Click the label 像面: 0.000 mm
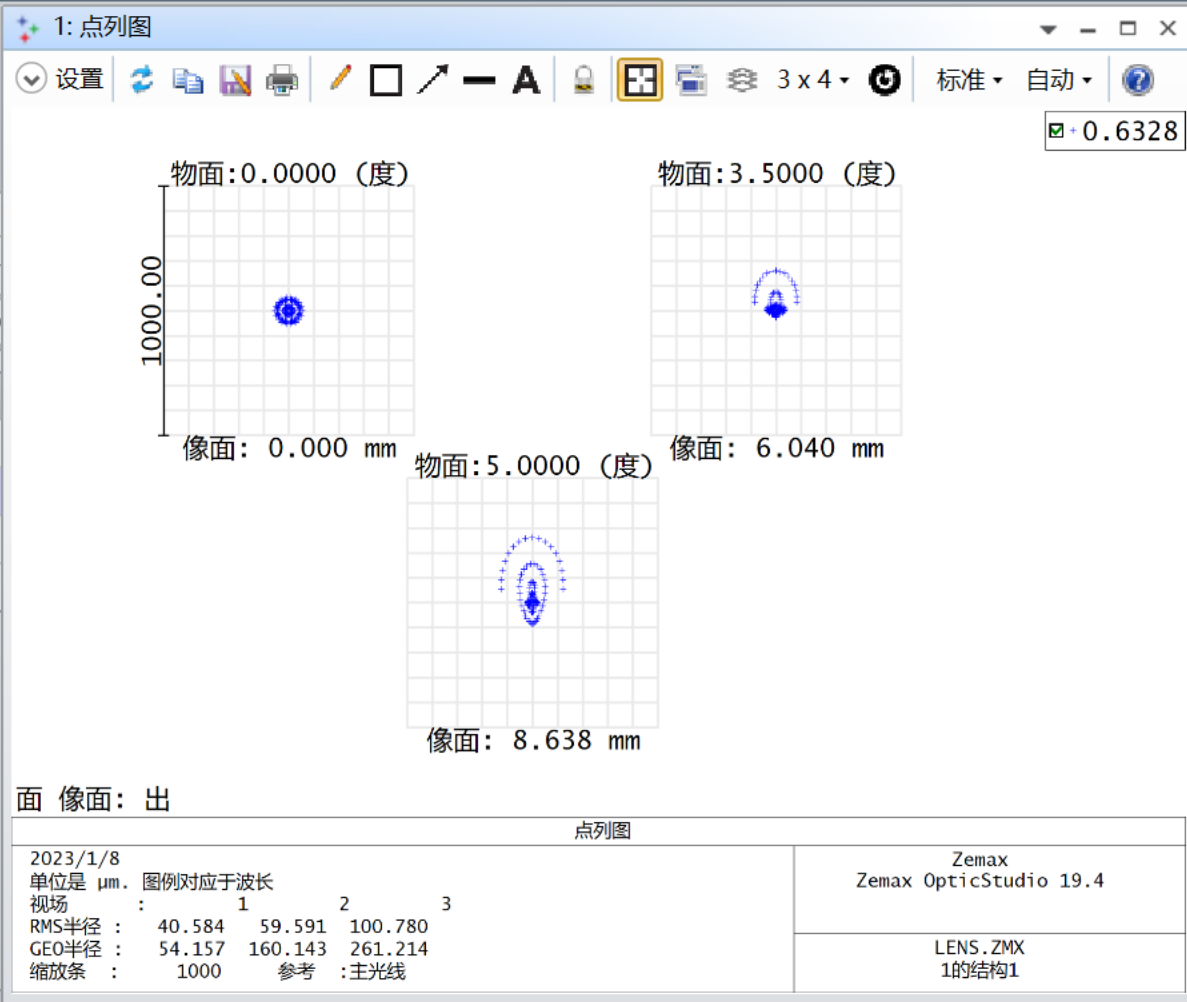This screenshot has height=1002, width=1187. (289, 448)
